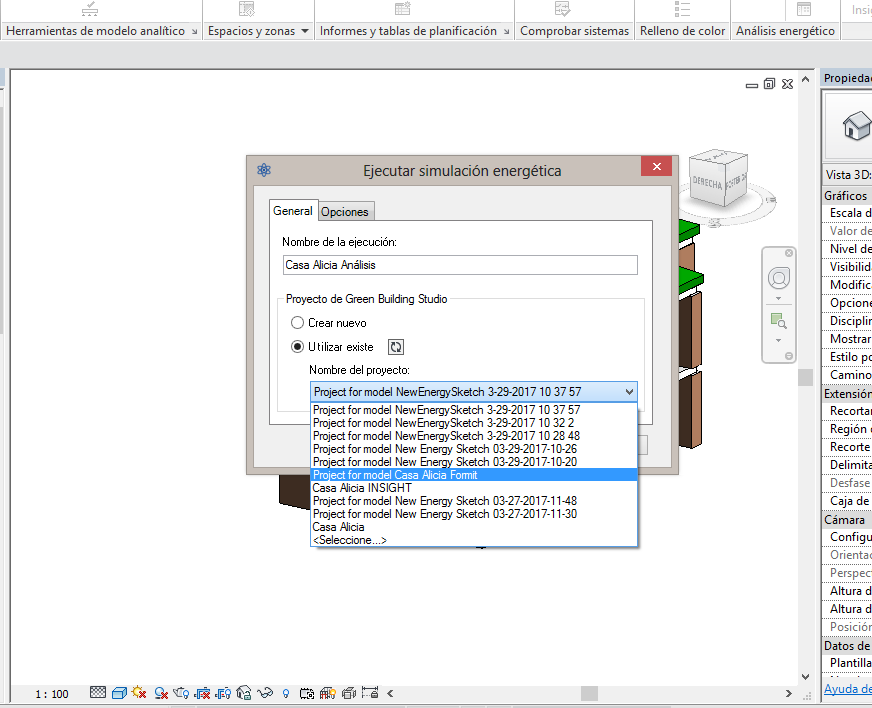Collapse the Nombre del proyecto combo box
The width and height of the screenshot is (872, 708).
coord(629,392)
